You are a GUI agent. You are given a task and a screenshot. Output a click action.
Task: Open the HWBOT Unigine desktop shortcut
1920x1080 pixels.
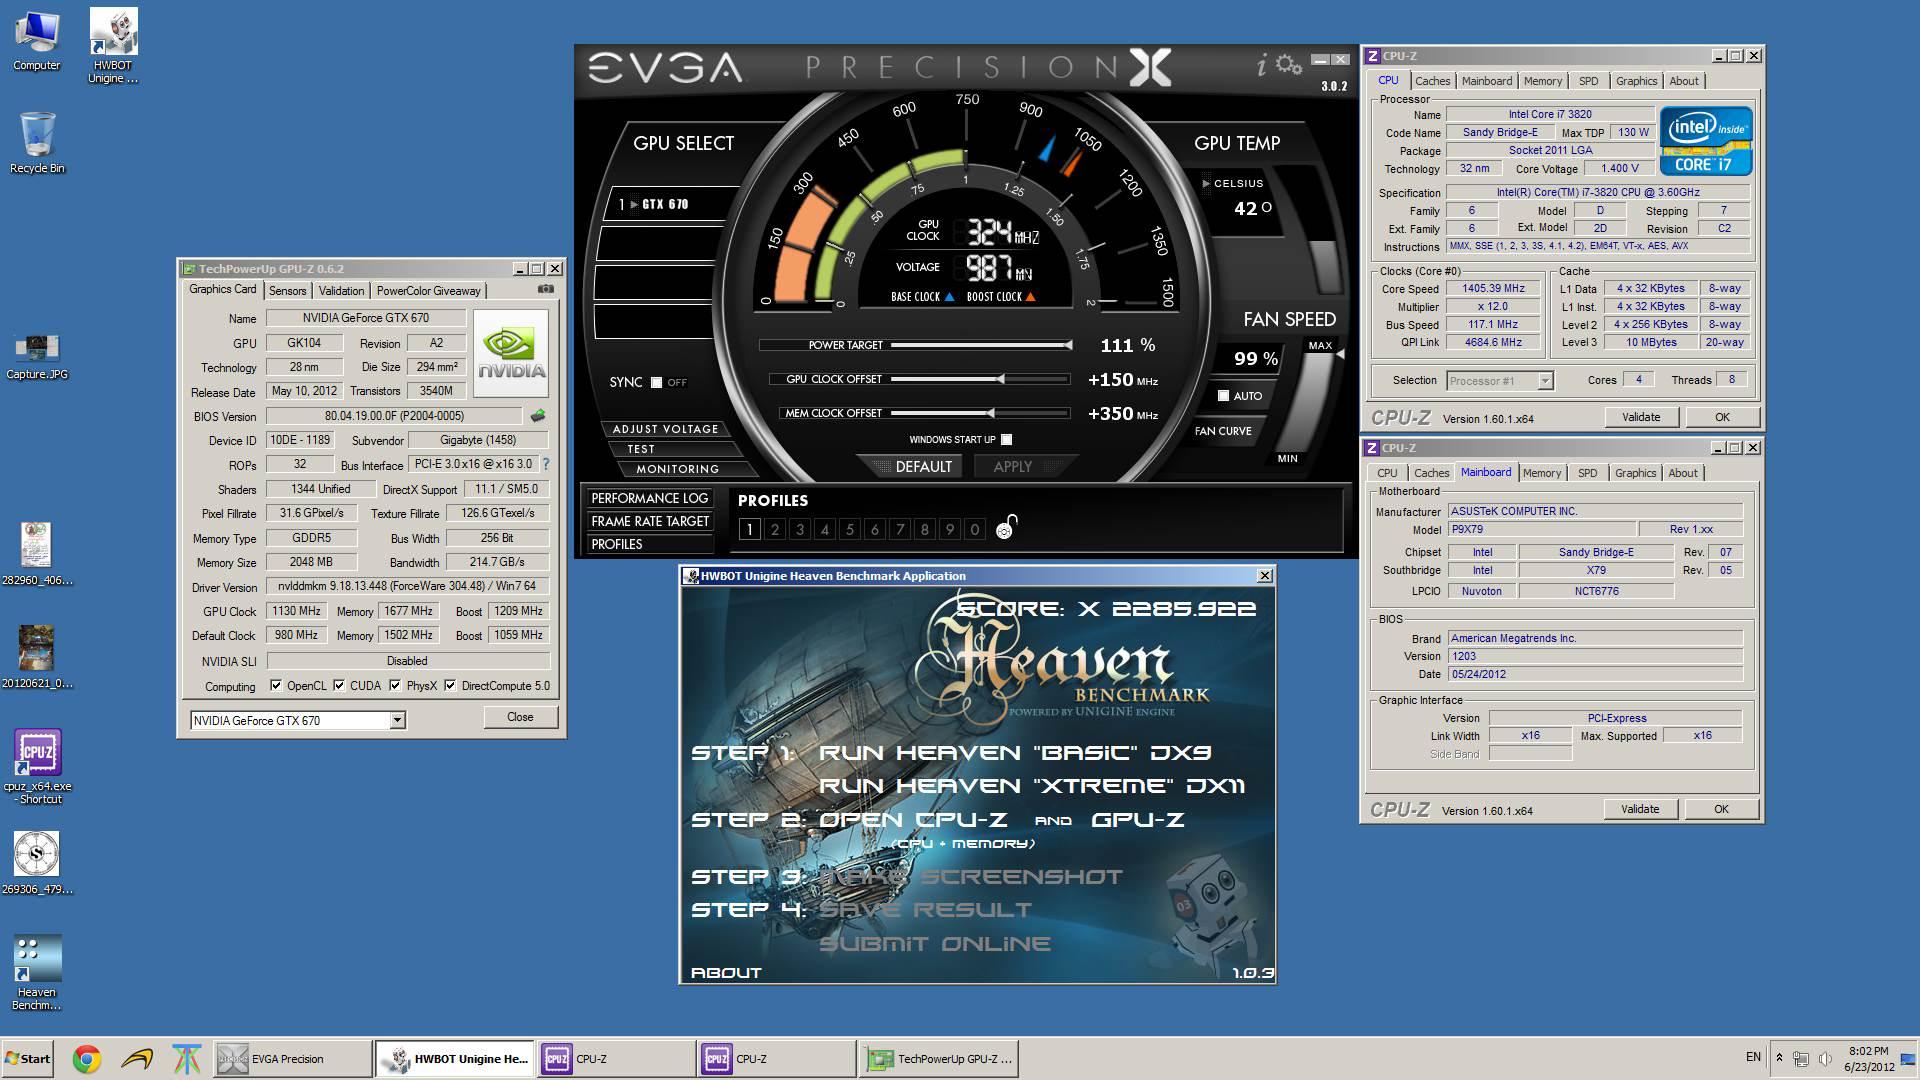tap(113, 45)
